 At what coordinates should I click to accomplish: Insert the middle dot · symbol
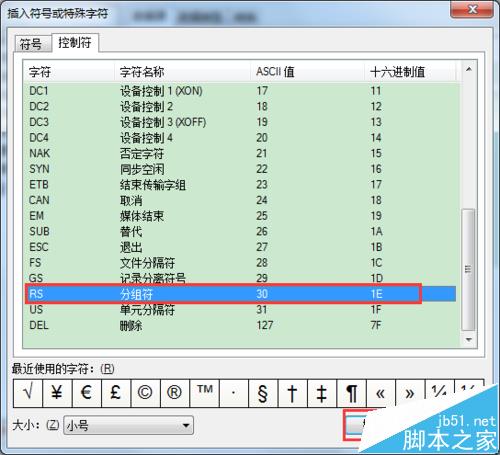pos(234,393)
